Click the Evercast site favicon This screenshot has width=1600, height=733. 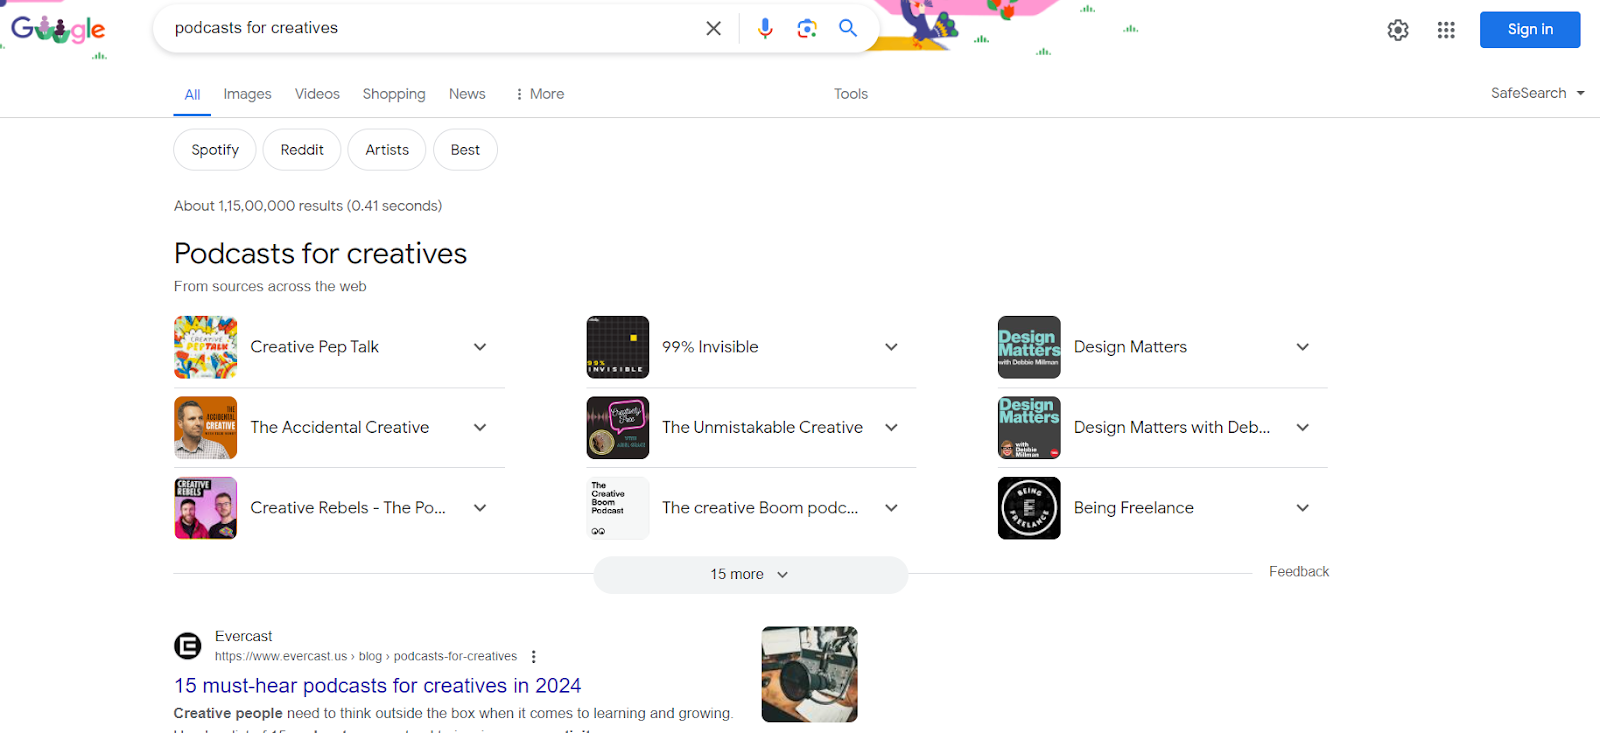(188, 646)
